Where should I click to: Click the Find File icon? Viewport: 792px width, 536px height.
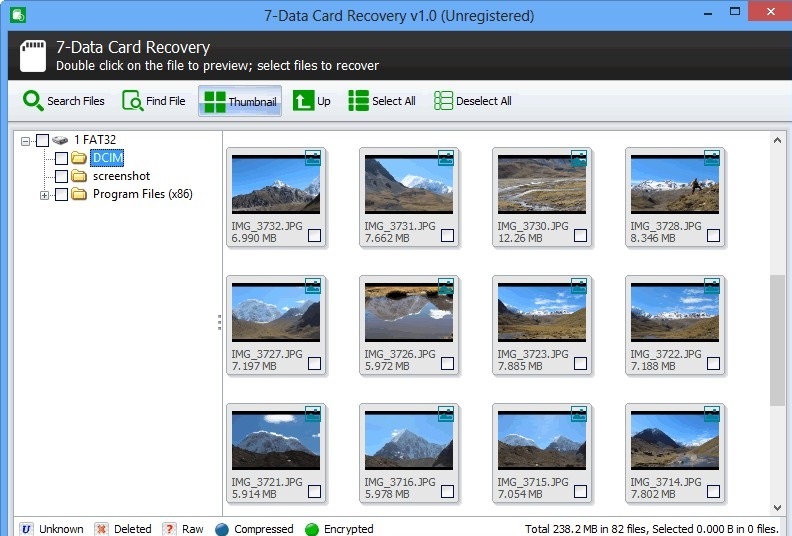tap(132, 101)
